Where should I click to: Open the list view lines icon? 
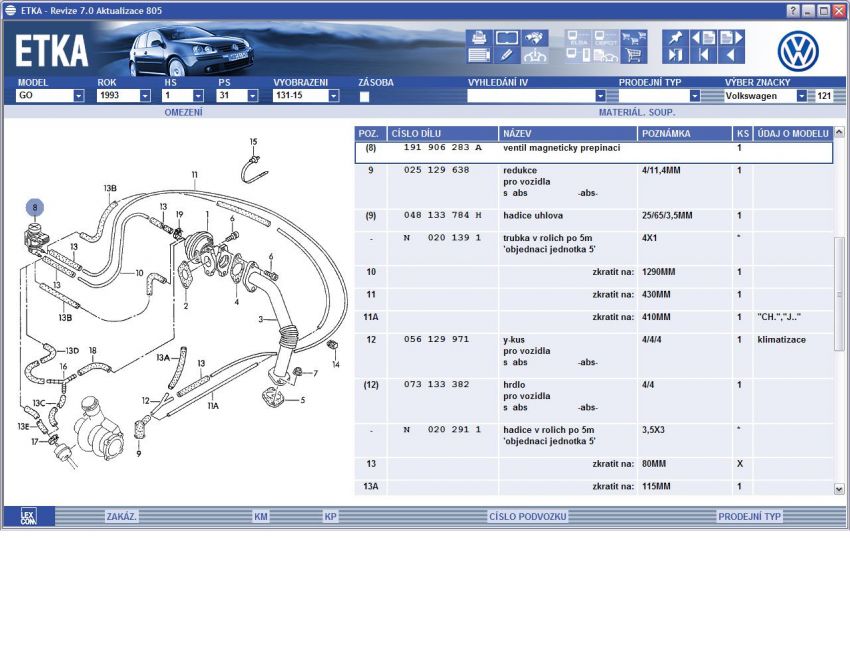pyautogui.click(x=479, y=55)
